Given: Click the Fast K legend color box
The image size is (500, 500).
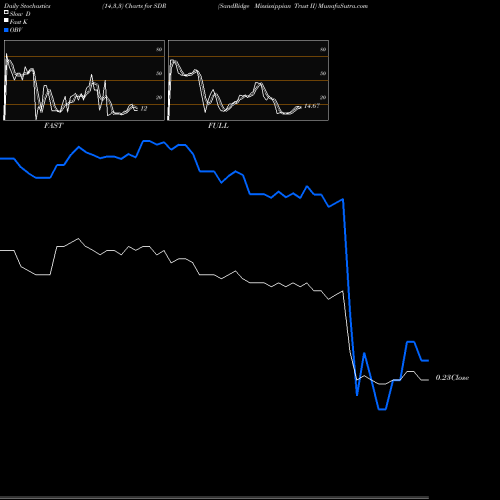Looking at the screenshot, I should tap(6, 21).
